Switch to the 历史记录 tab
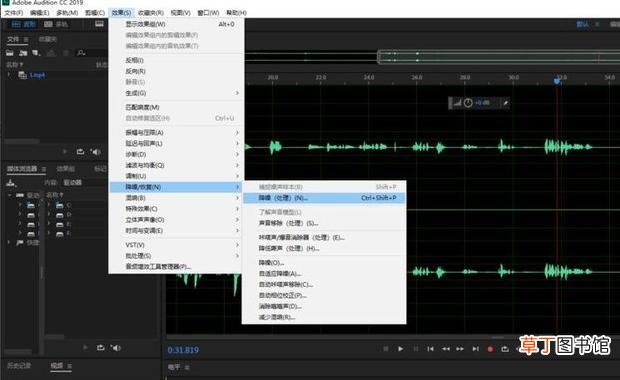The height and width of the screenshot is (380, 620). click(x=19, y=366)
